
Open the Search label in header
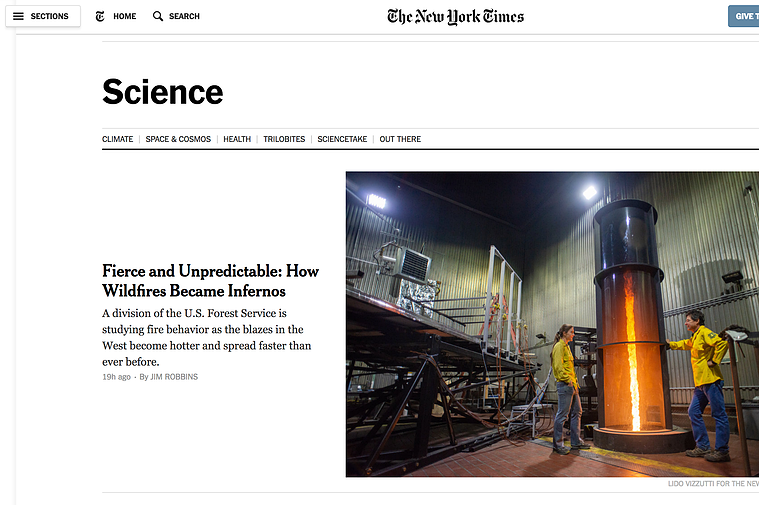(x=184, y=16)
